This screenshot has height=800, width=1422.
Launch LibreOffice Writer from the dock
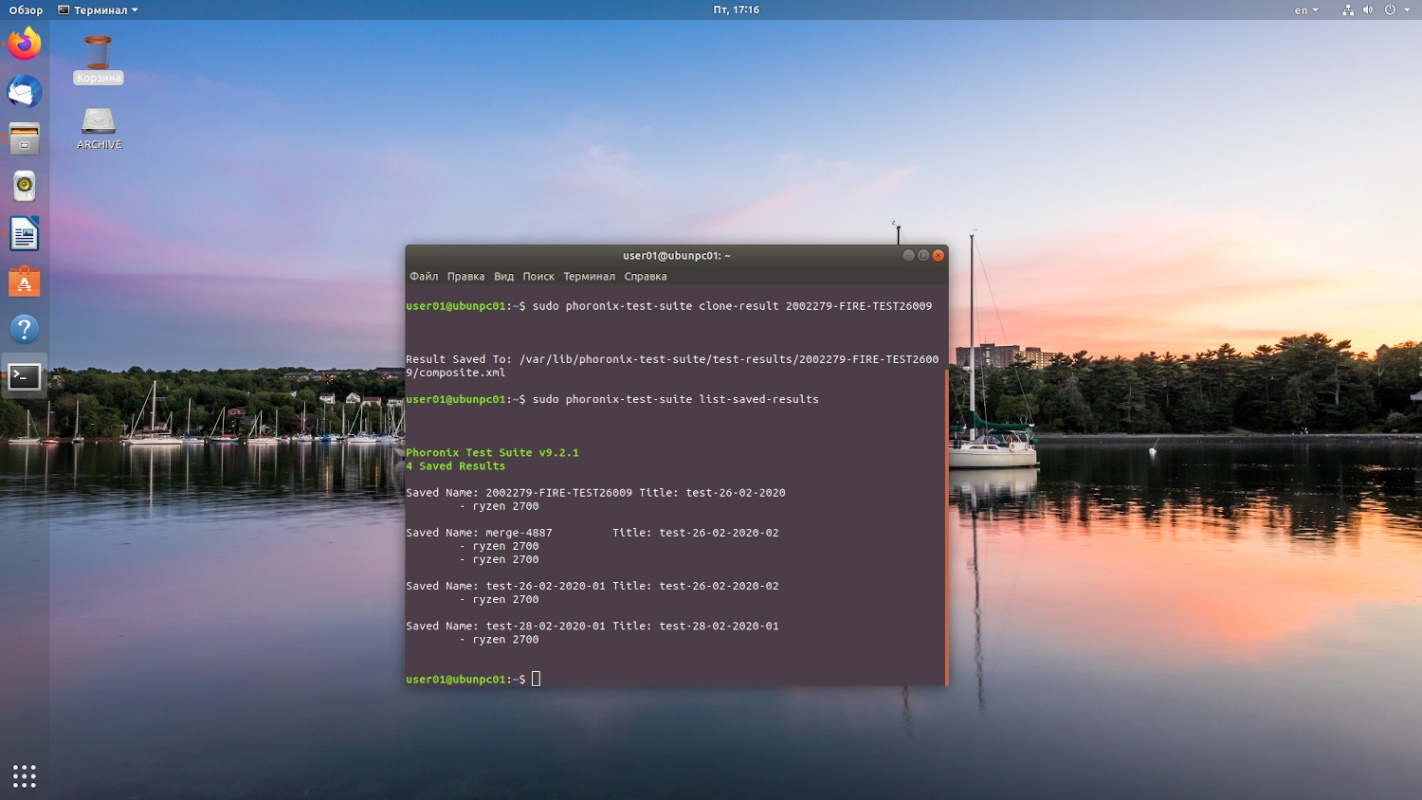pos(24,235)
